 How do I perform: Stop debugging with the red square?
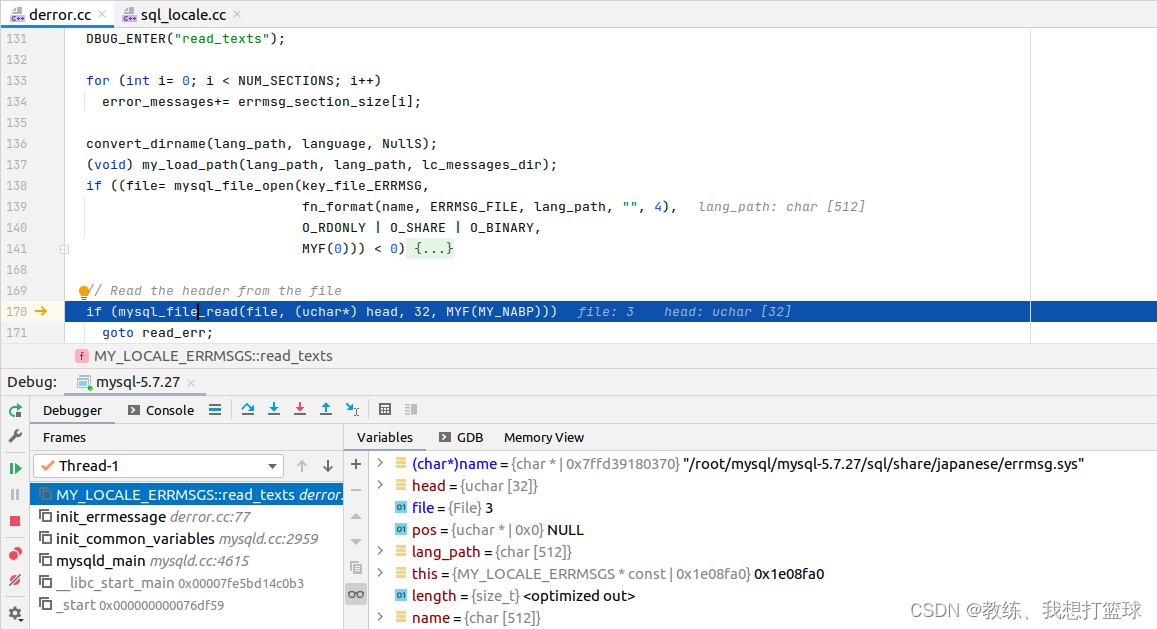click(15, 521)
